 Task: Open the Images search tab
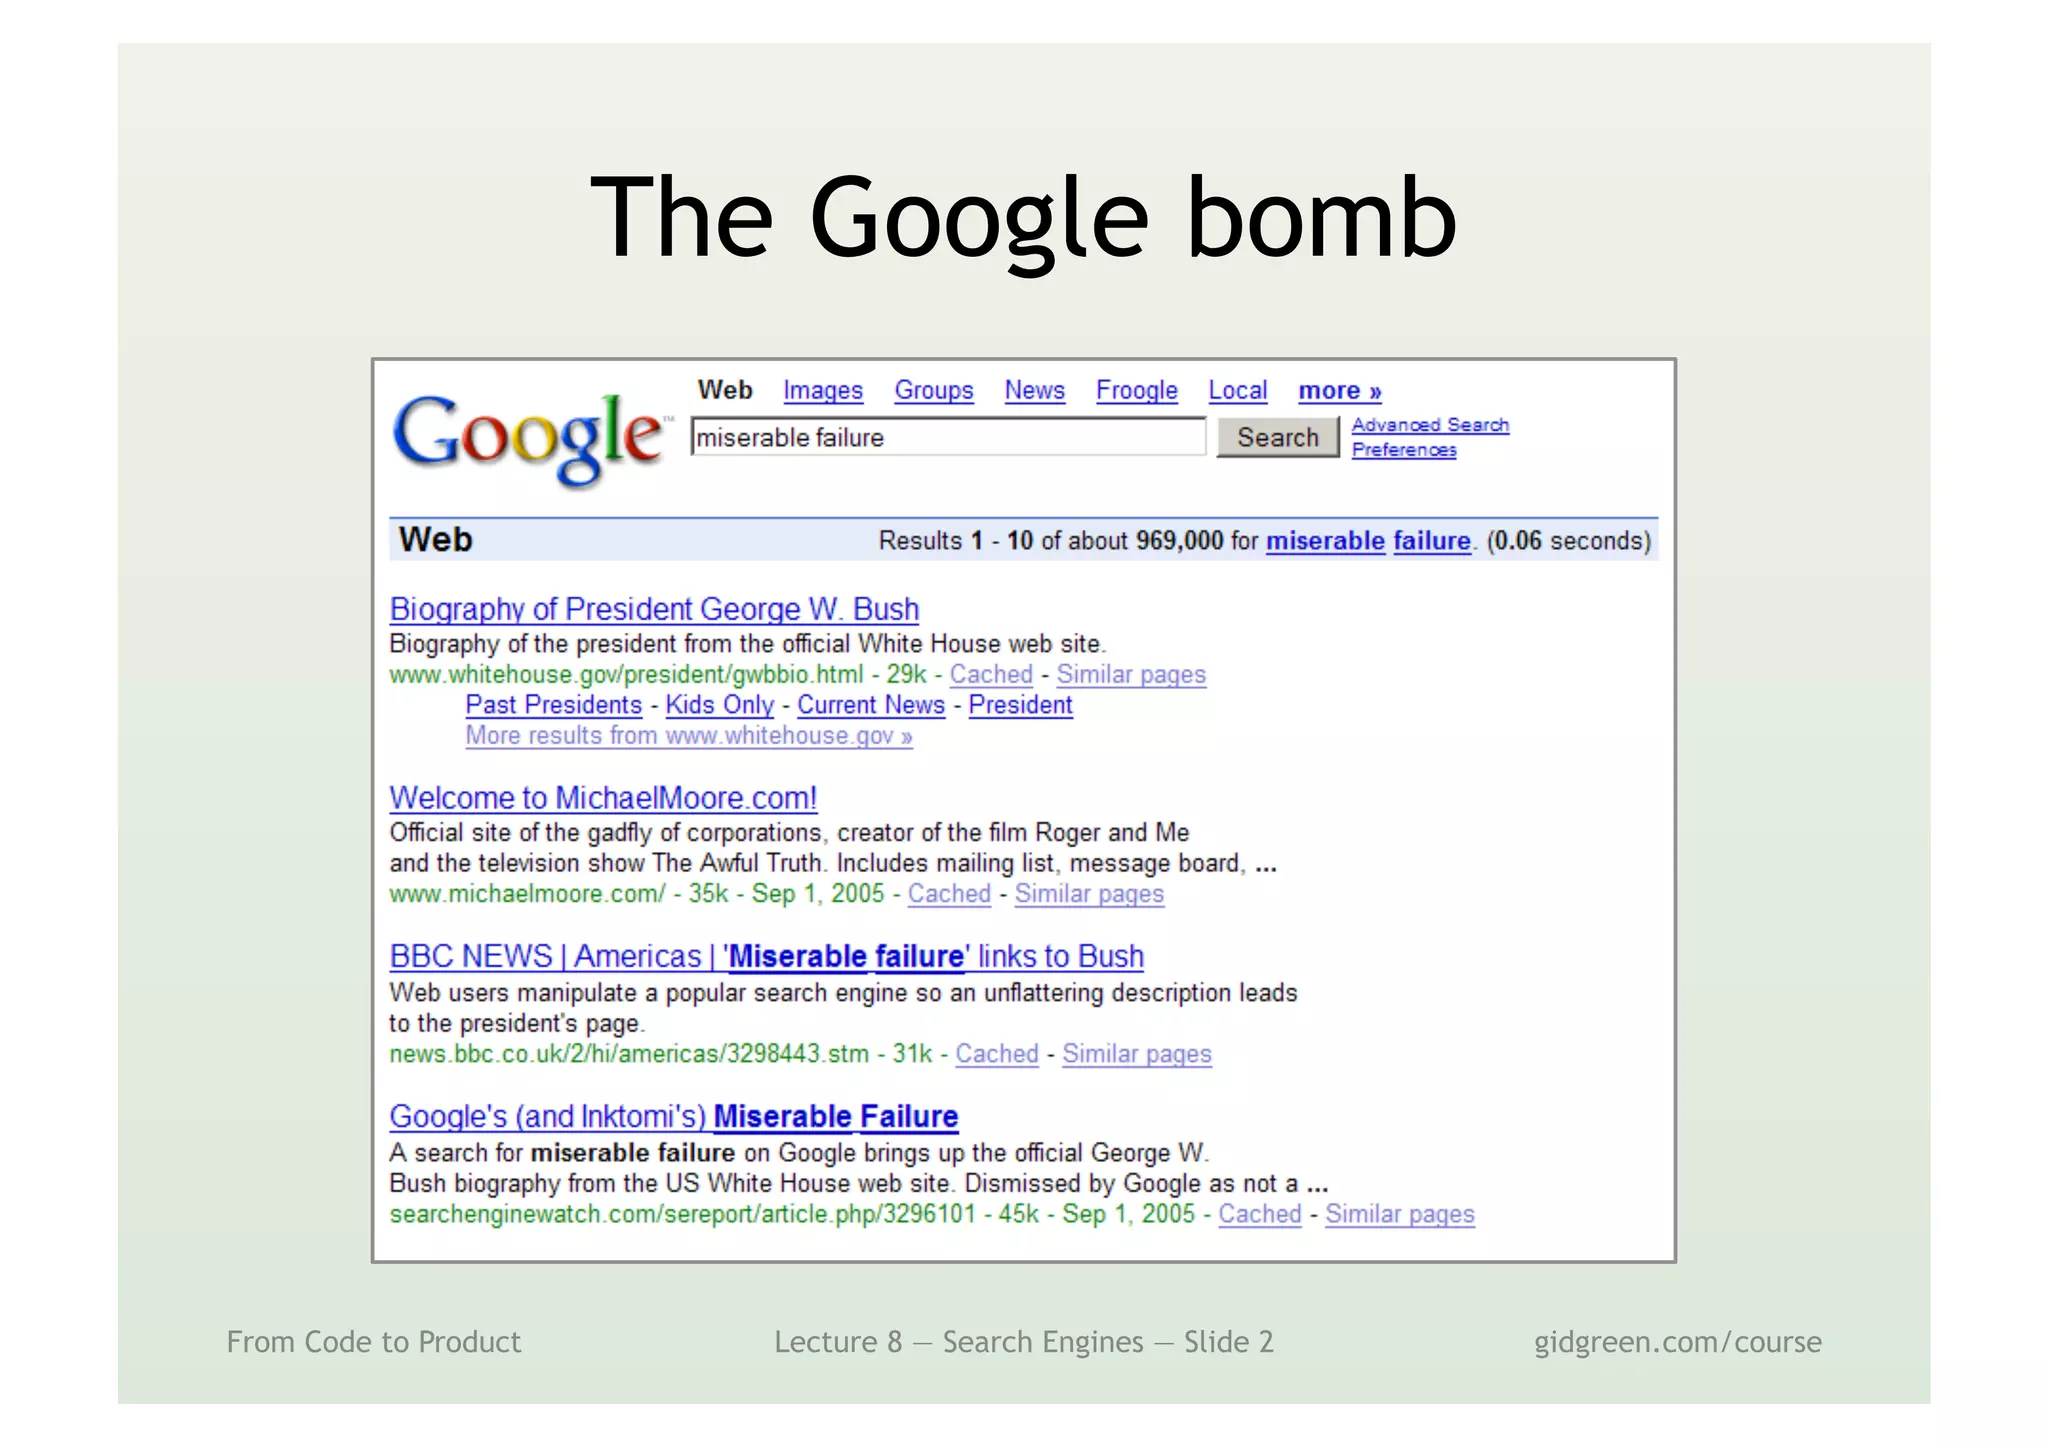pyautogui.click(x=822, y=391)
